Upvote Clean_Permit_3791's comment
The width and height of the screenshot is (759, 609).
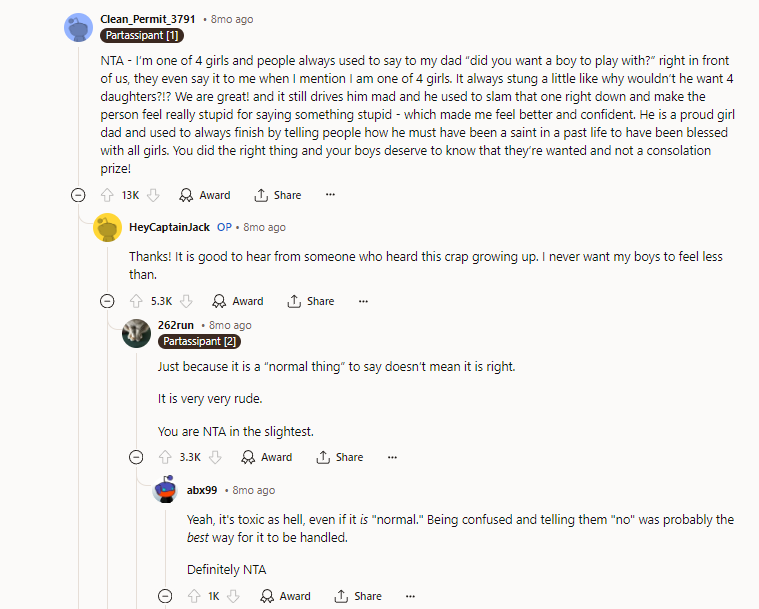pos(107,195)
